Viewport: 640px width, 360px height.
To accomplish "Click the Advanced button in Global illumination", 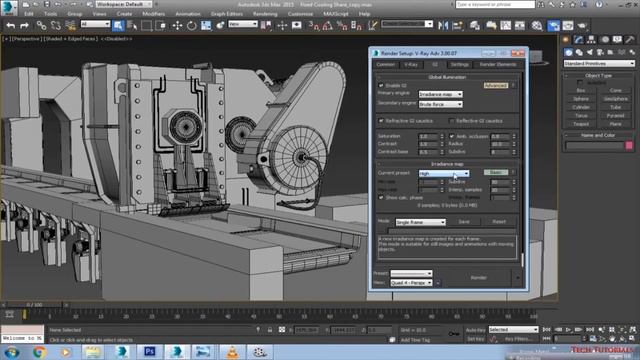I will coord(496,85).
